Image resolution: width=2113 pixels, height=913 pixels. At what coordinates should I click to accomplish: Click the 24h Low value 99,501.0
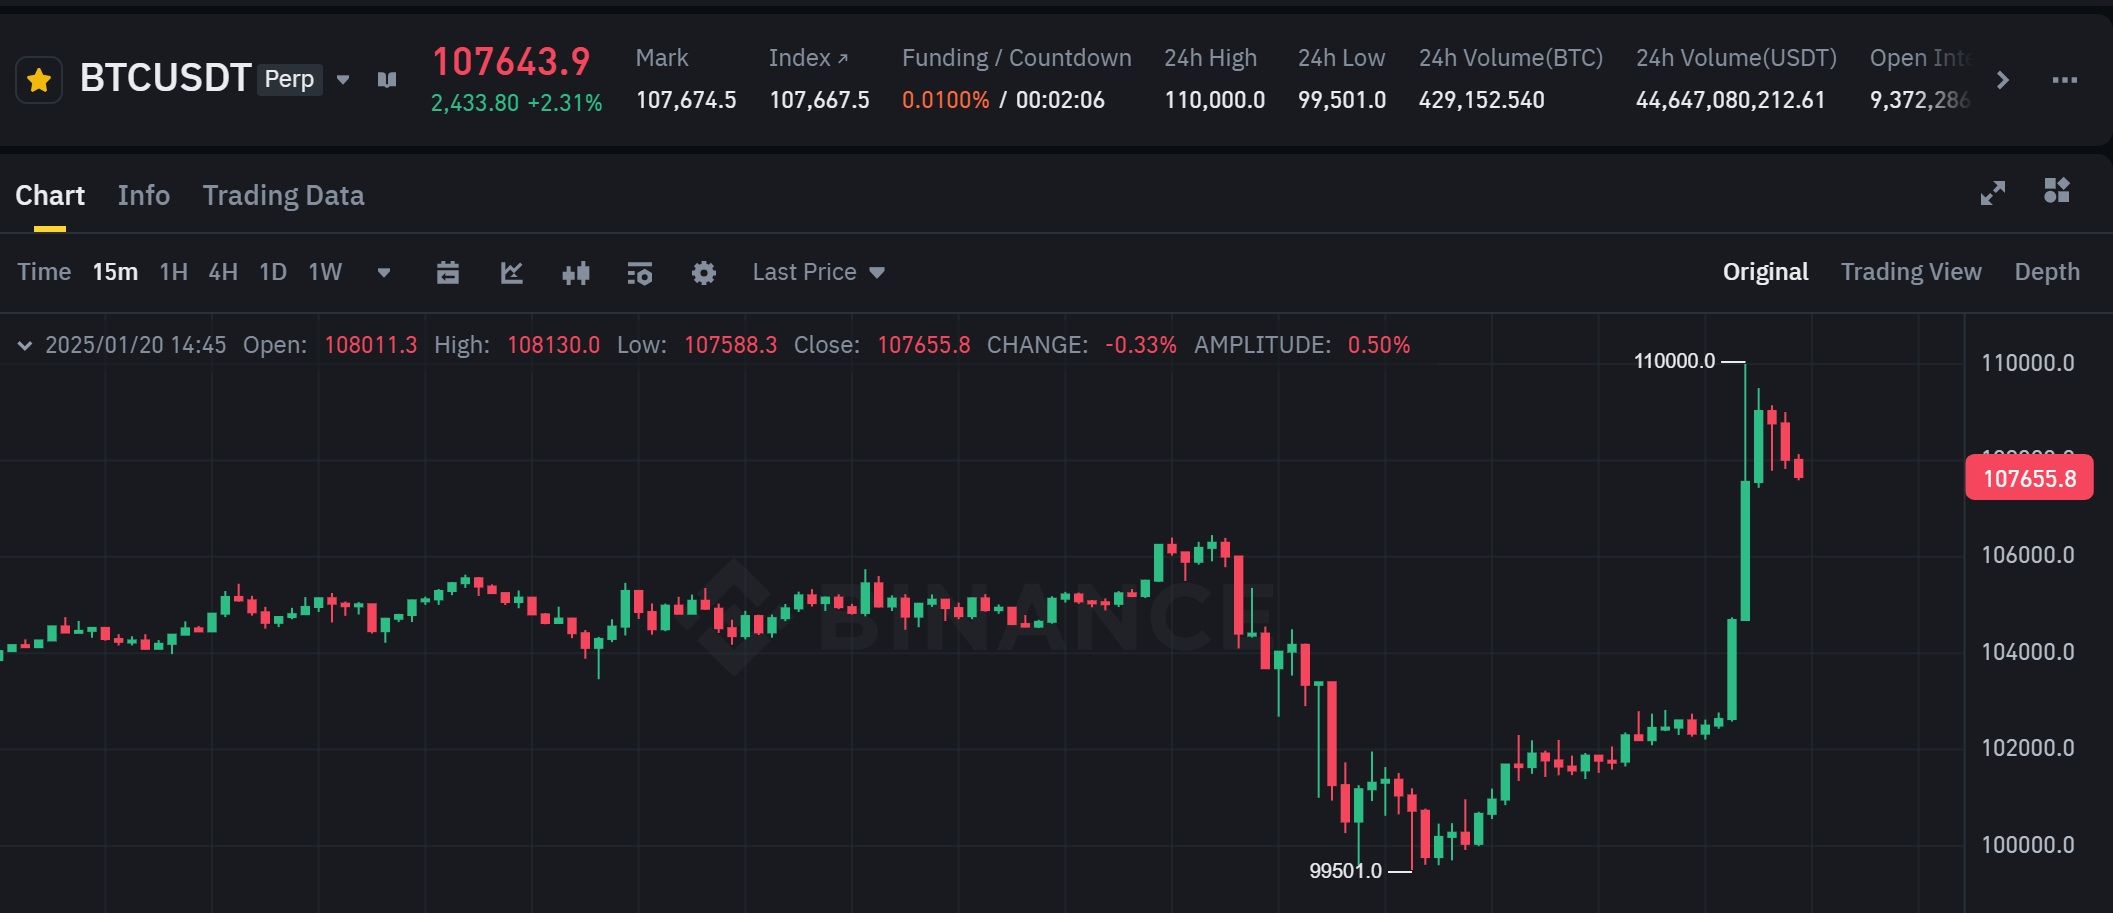click(x=1342, y=100)
